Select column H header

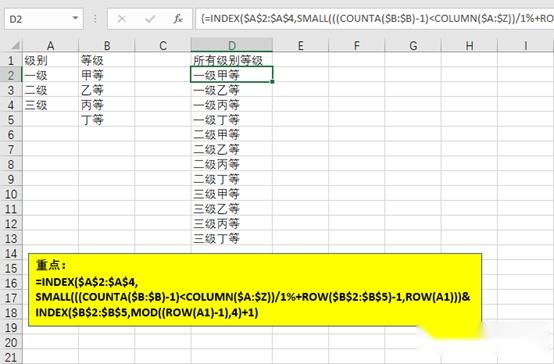(469, 45)
